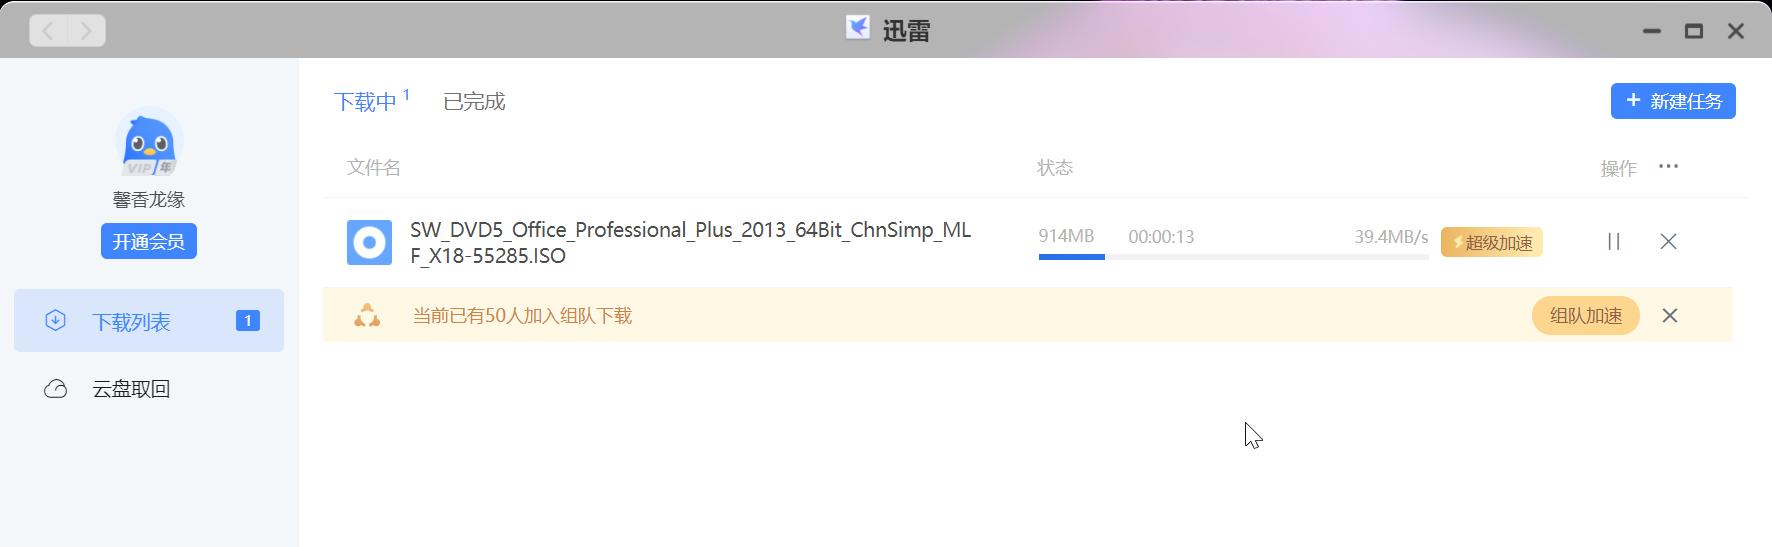
Task: Open the VIP bird avatar profile
Action: (x=149, y=142)
